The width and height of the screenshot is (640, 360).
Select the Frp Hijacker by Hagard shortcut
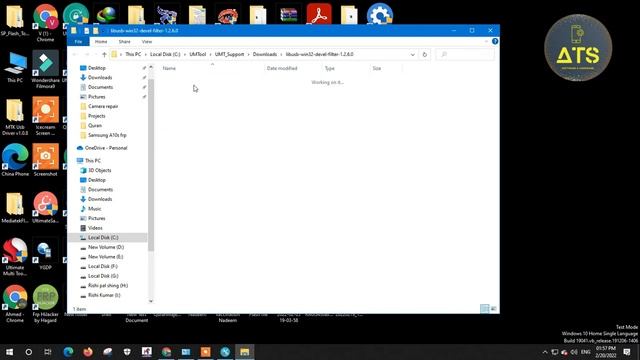[45, 304]
